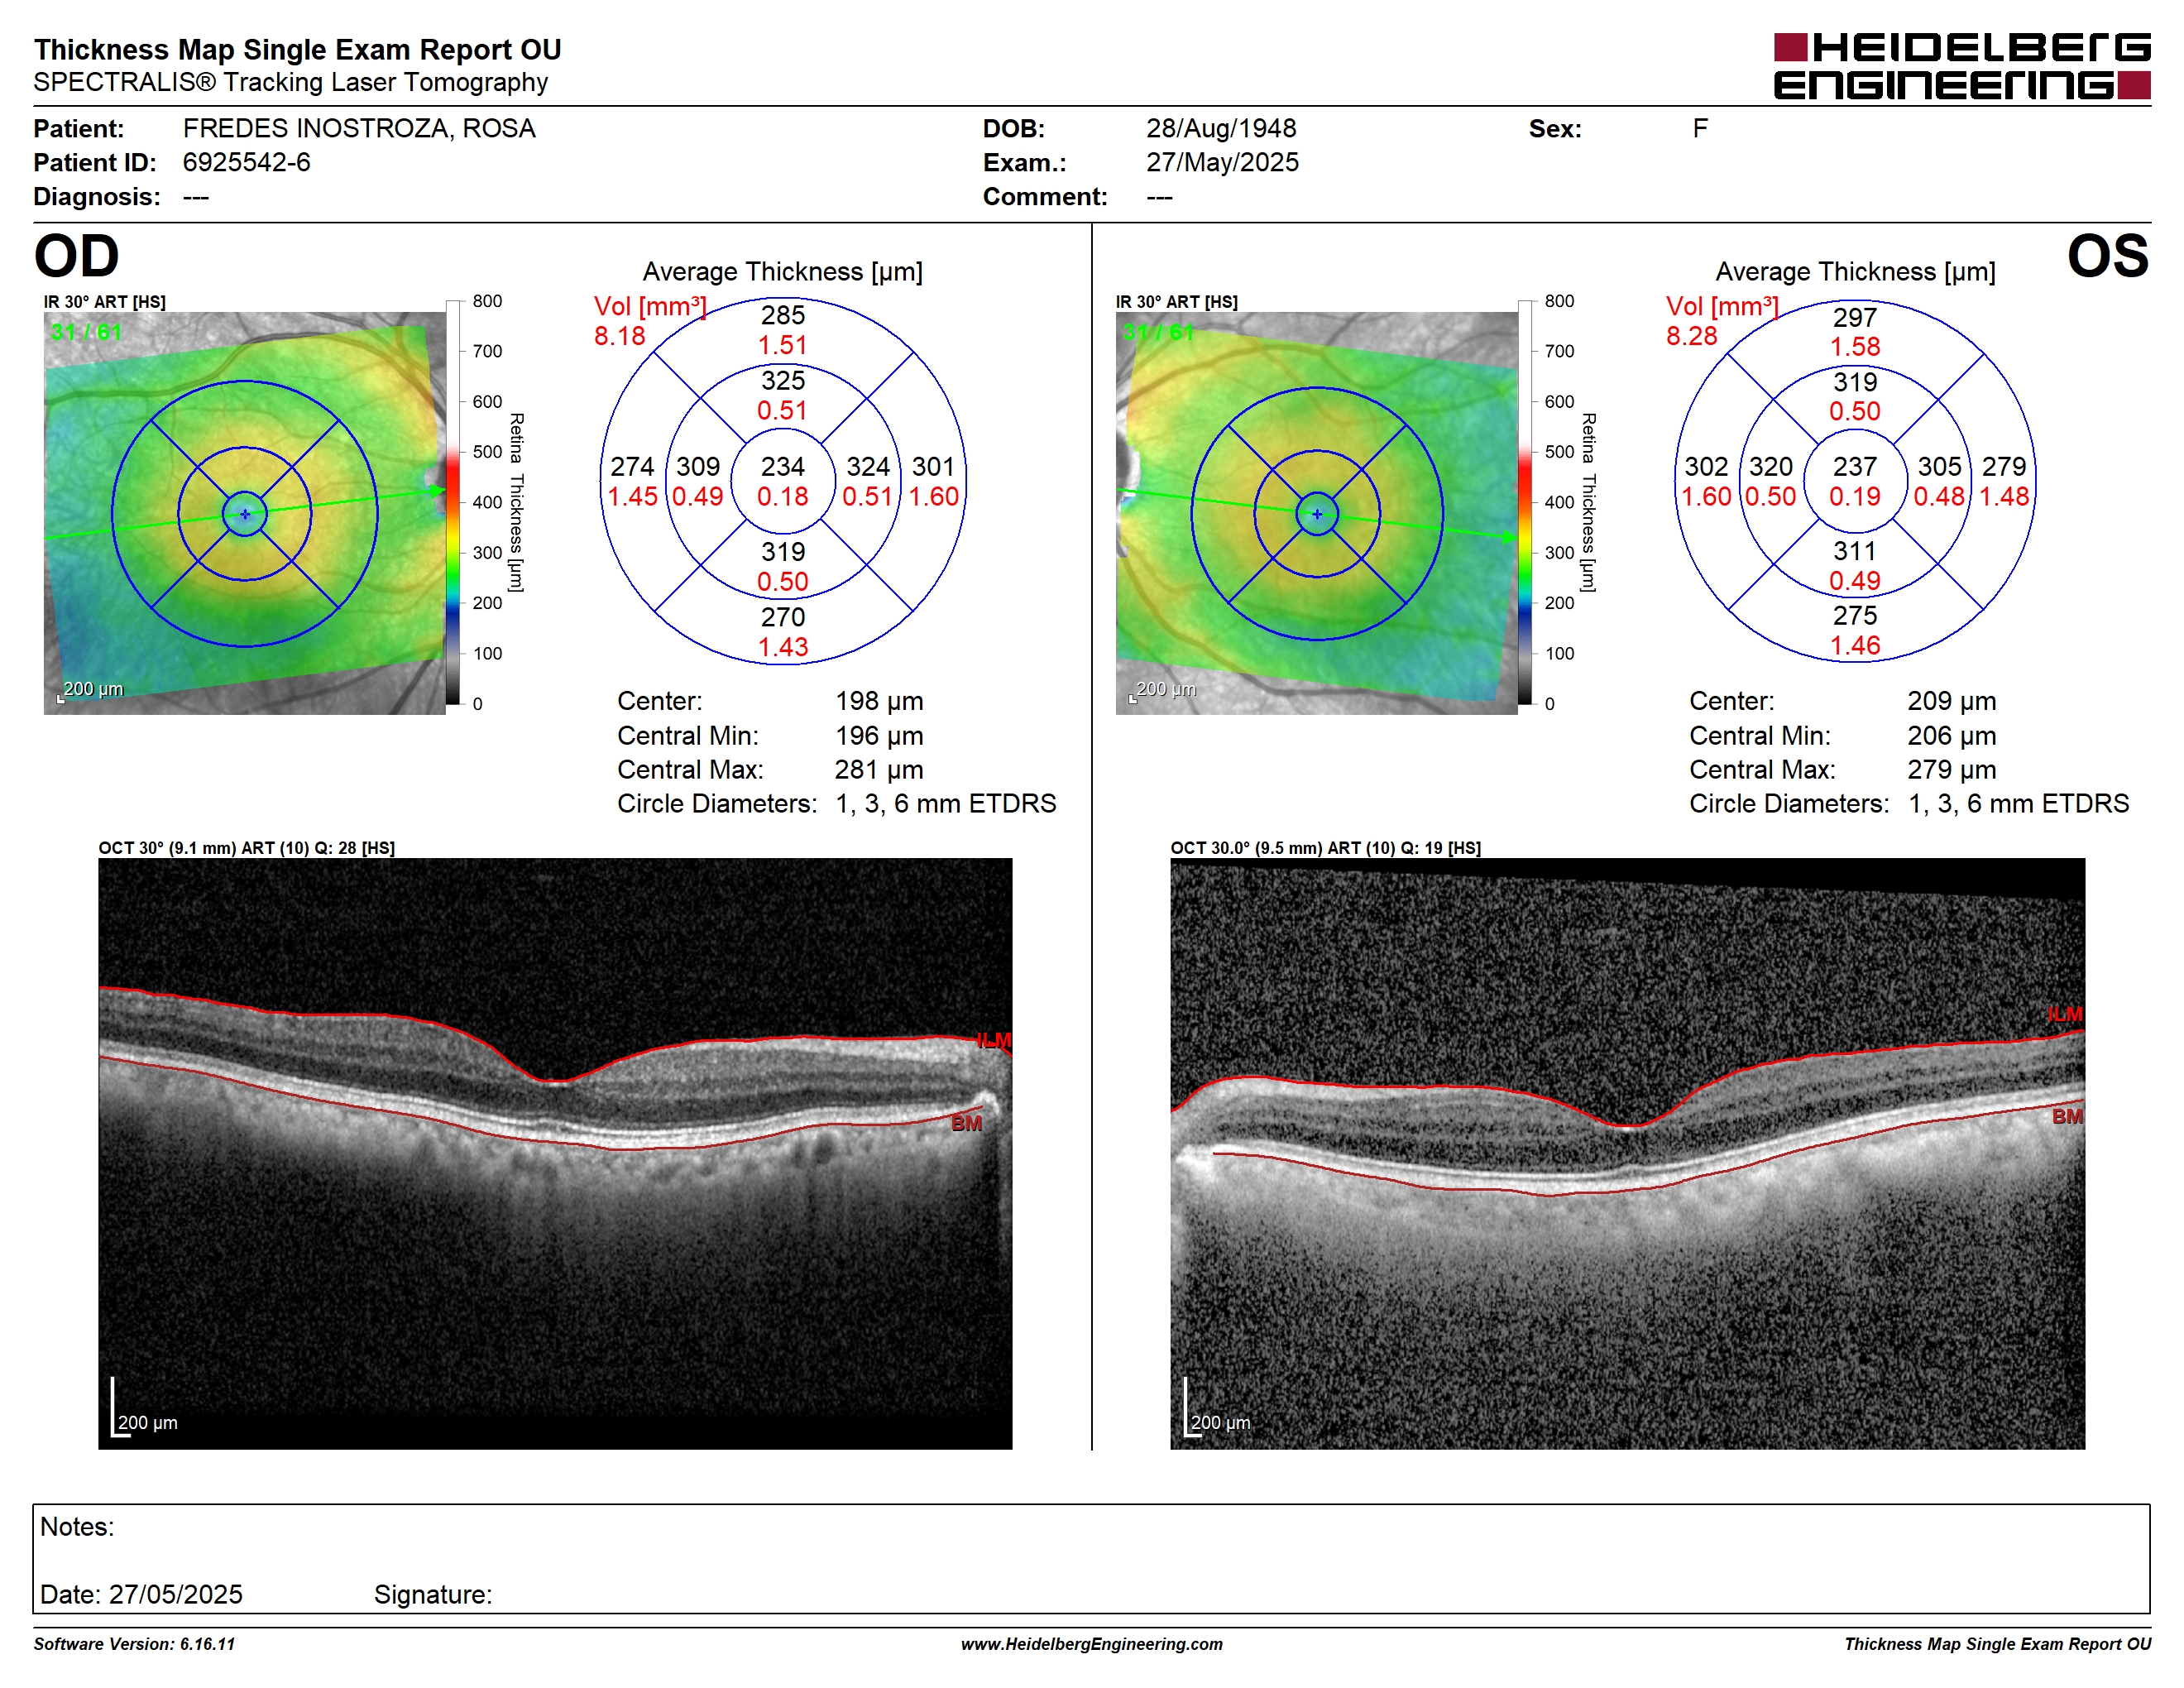Click the OD infrared fundus thickness map
The width and height of the screenshot is (2184, 1688).
coord(245,513)
